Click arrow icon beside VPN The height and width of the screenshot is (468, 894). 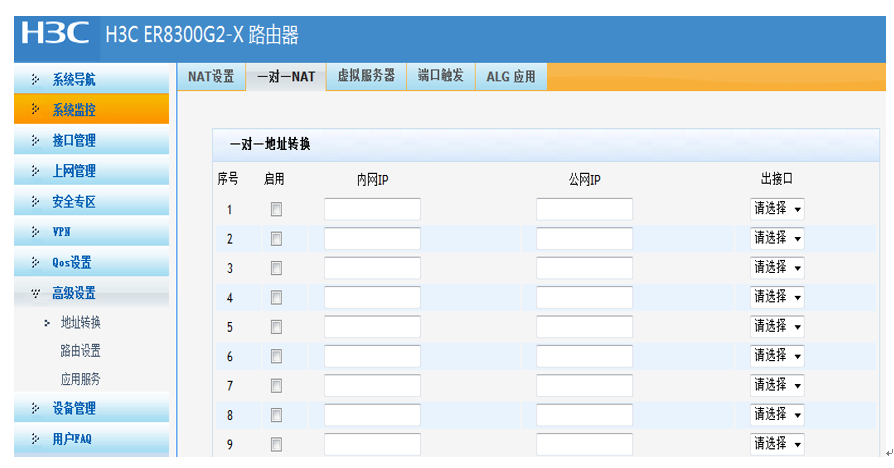36,232
